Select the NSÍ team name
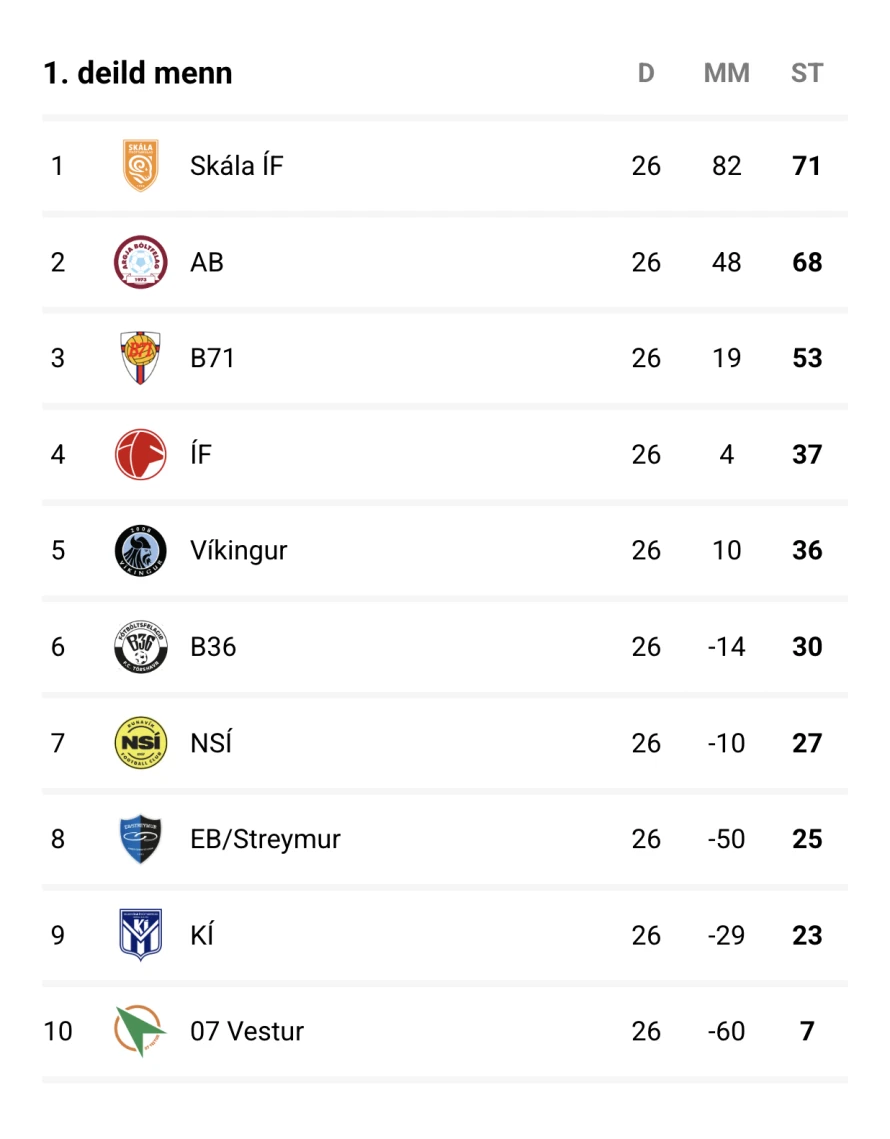 pyautogui.click(x=211, y=743)
